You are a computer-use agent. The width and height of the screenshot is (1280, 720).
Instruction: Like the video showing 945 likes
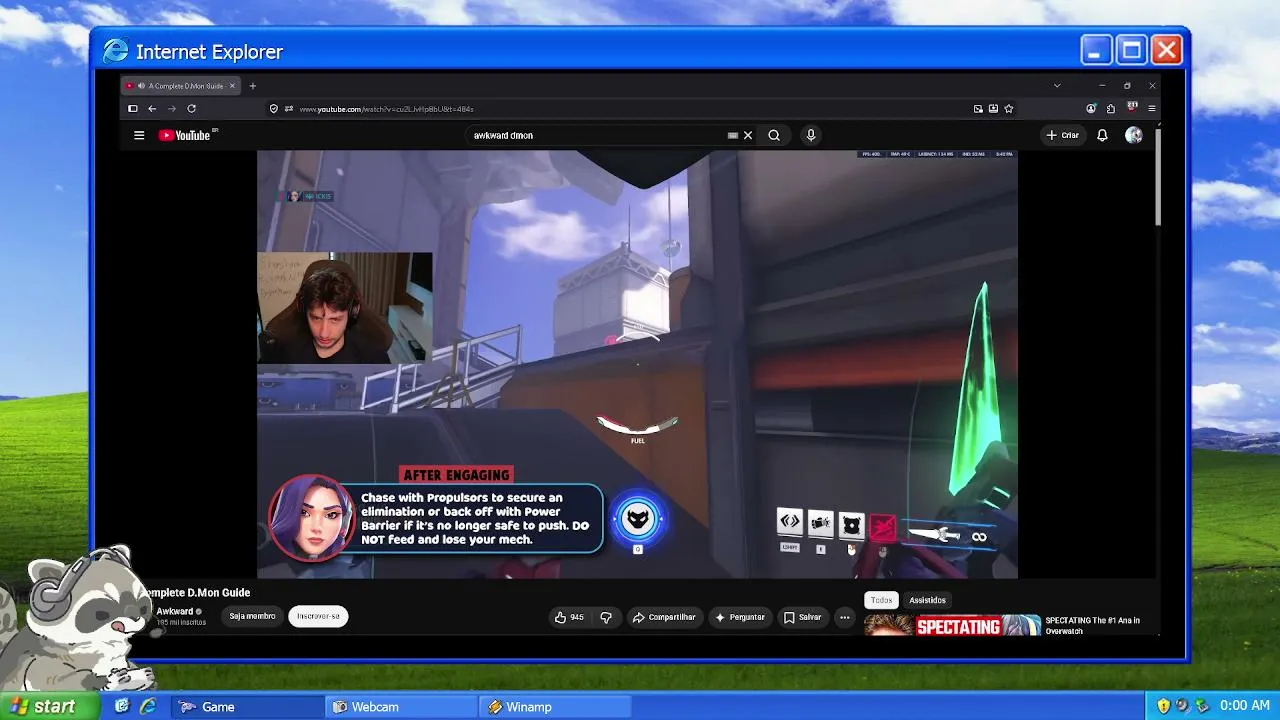click(569, 617)
